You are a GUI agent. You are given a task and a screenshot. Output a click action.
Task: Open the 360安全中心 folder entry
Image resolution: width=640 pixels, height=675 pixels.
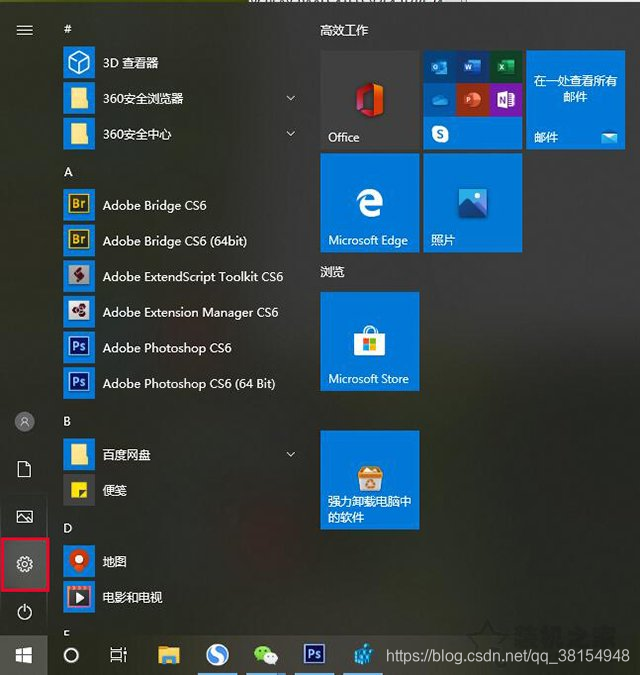click(x=181, y=134)
